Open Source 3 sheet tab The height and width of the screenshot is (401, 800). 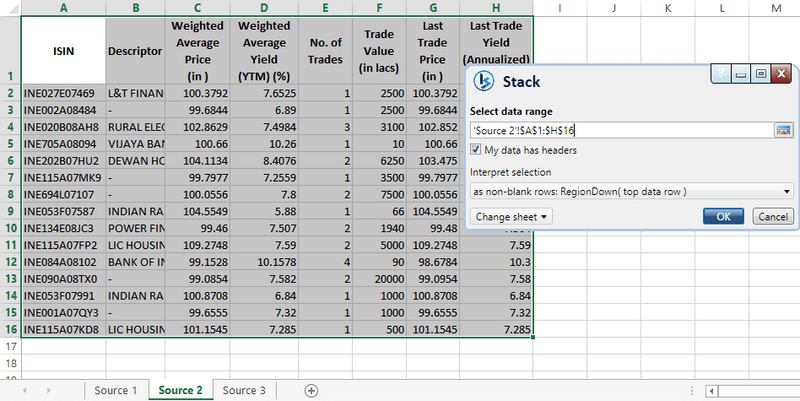(x=244, y=390)
